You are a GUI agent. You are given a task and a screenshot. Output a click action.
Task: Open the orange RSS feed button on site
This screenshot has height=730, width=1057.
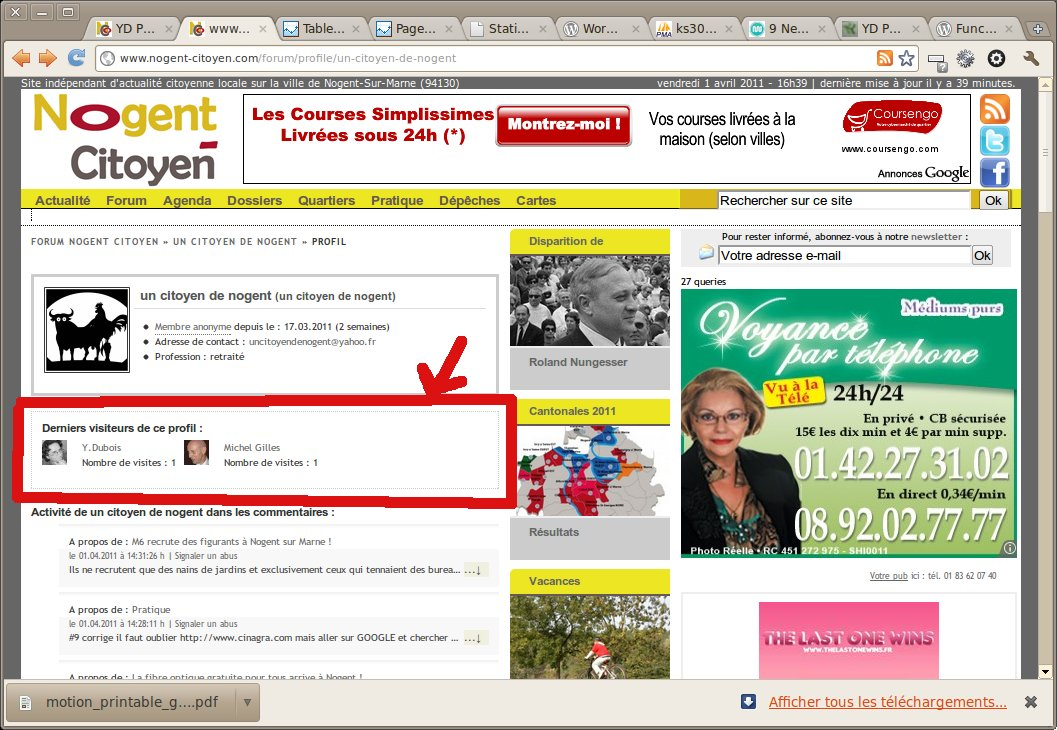(994, 109)
